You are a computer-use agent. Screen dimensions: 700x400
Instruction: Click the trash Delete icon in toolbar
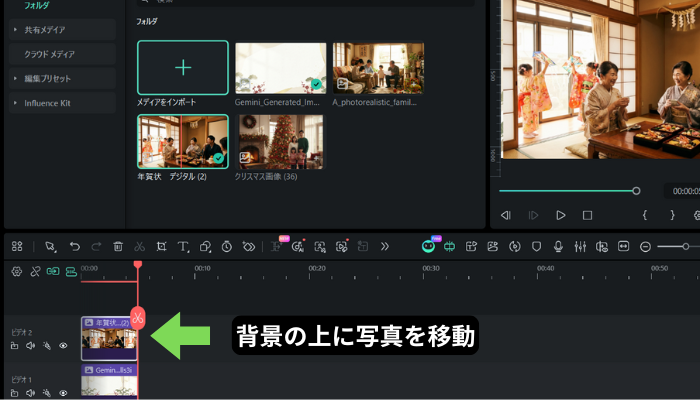coord(118,246)
